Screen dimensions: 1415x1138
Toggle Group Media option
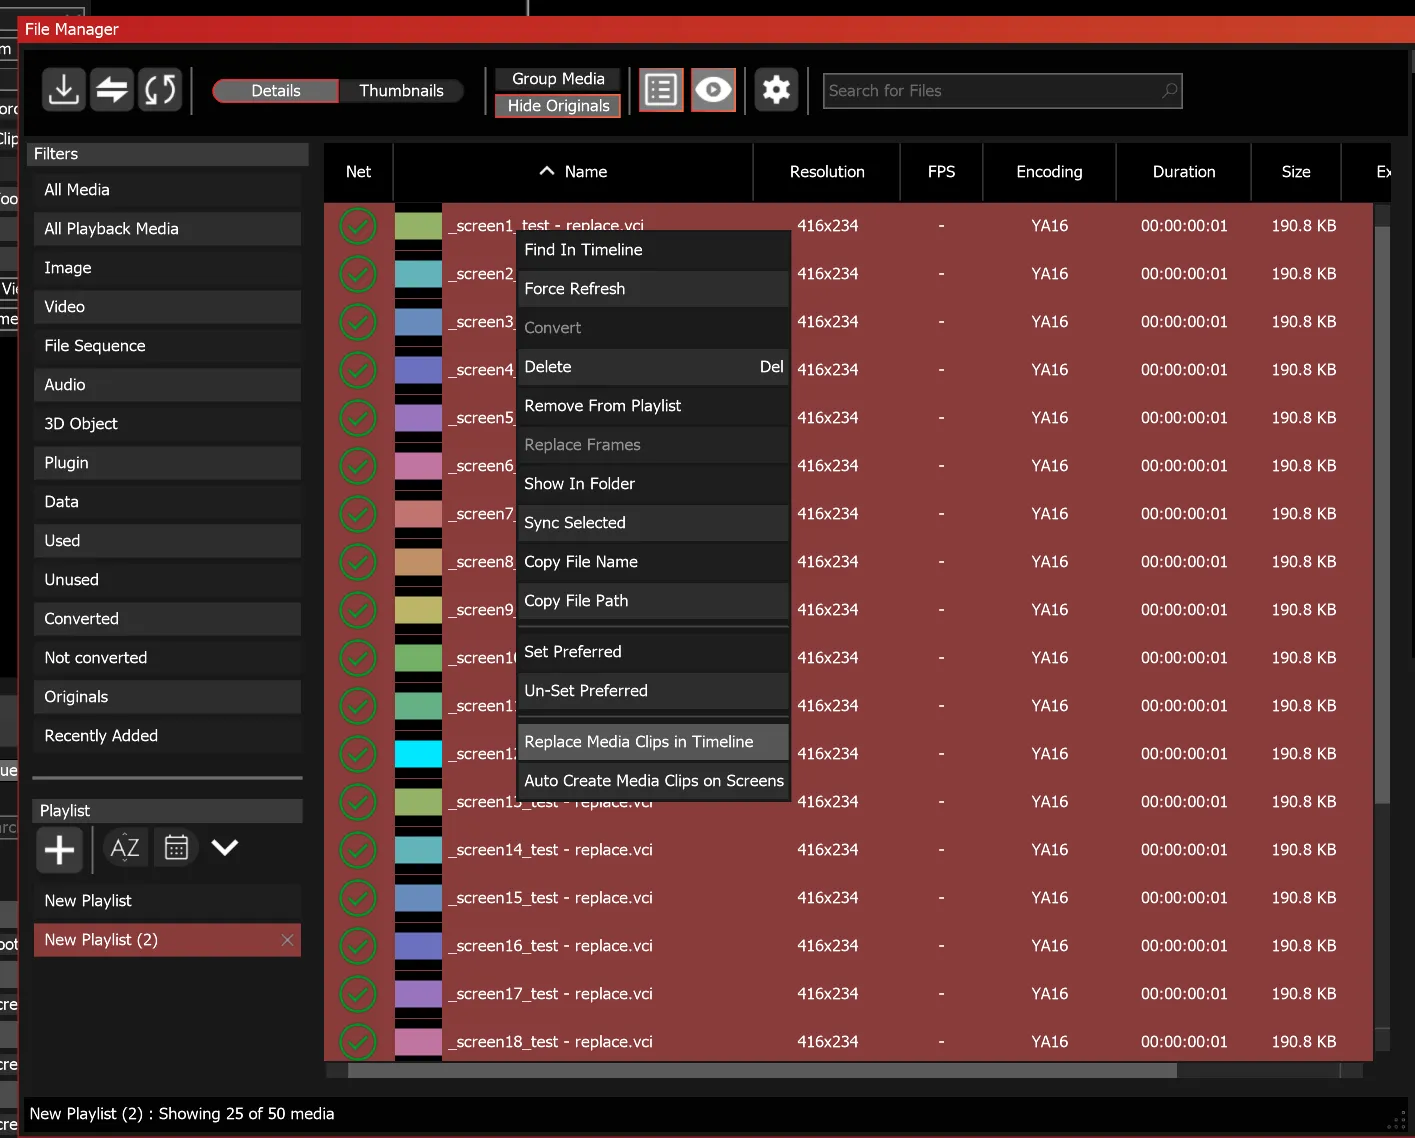tap(558, 79)
